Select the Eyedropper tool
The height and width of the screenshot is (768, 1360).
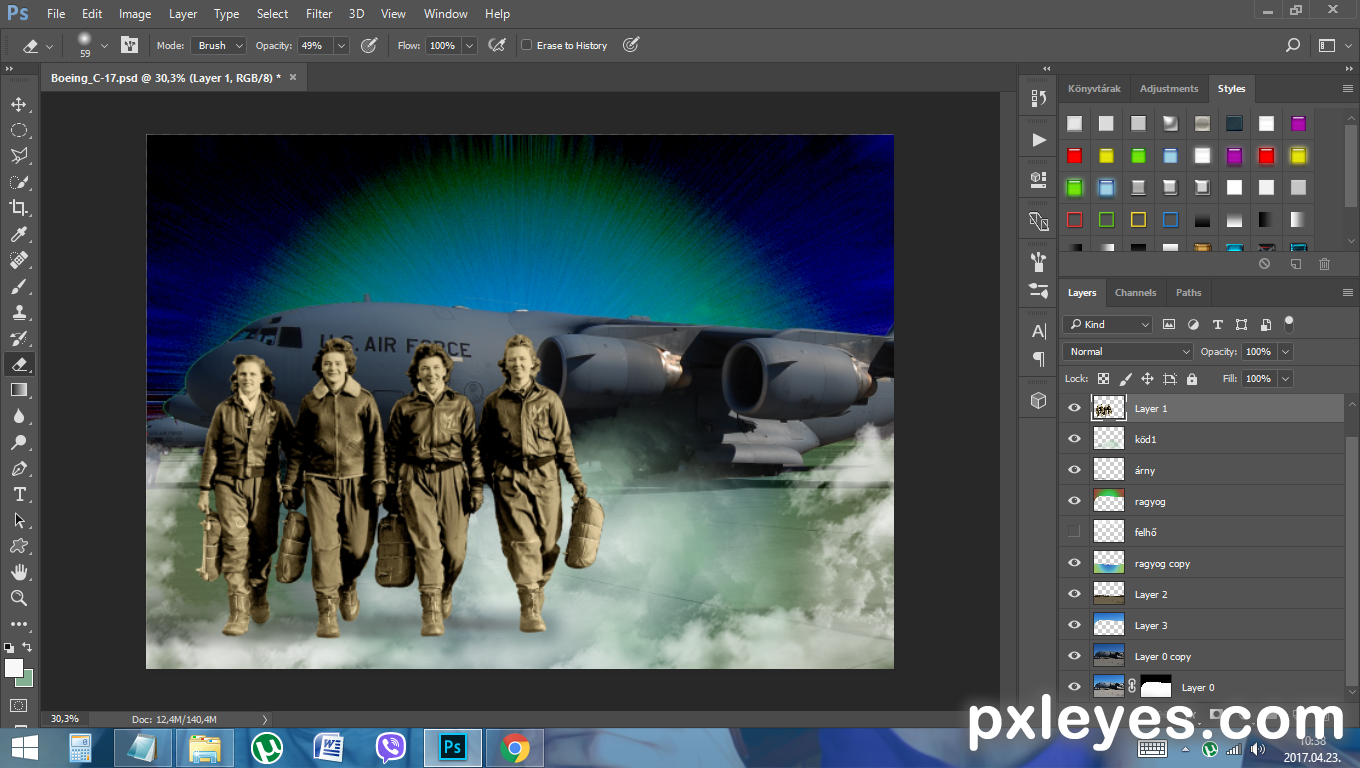point(19,234)
